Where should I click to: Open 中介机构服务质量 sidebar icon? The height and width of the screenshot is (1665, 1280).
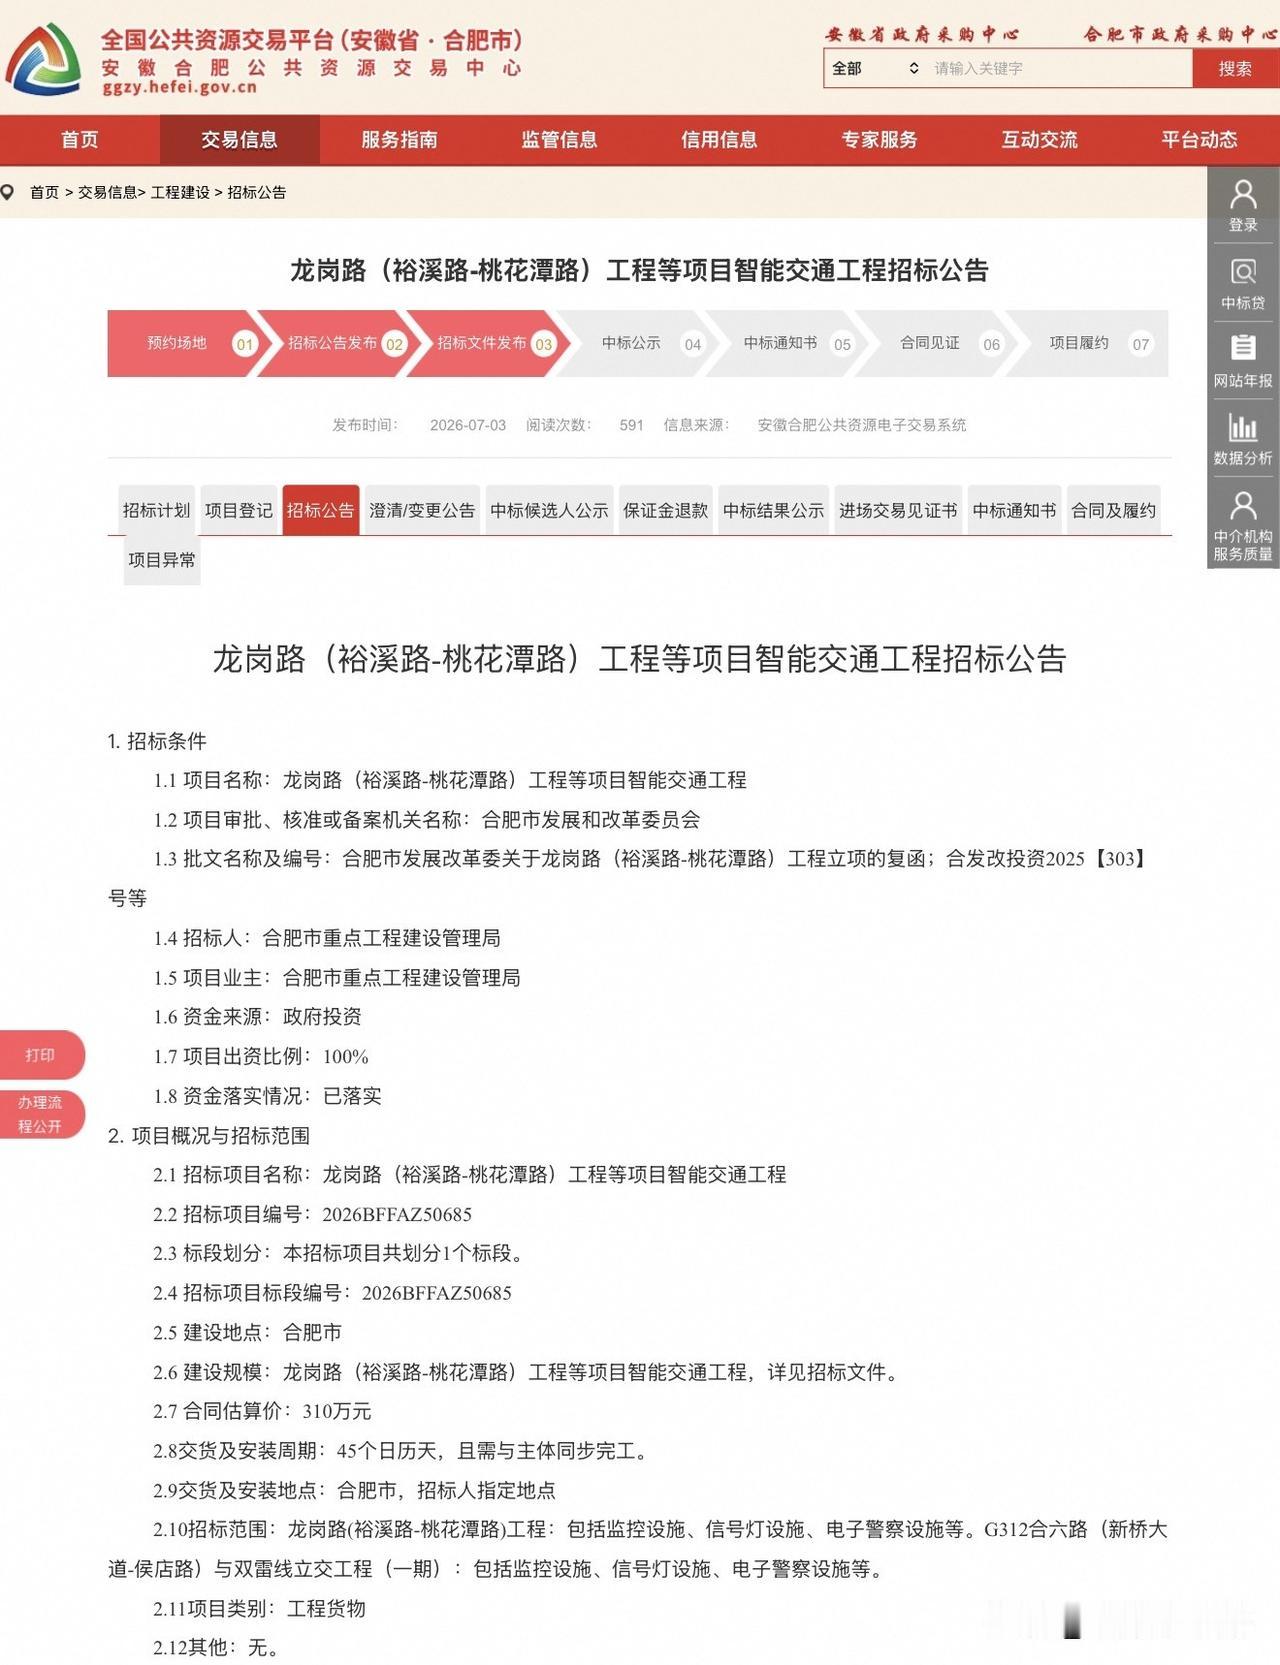click(1243, 525)
